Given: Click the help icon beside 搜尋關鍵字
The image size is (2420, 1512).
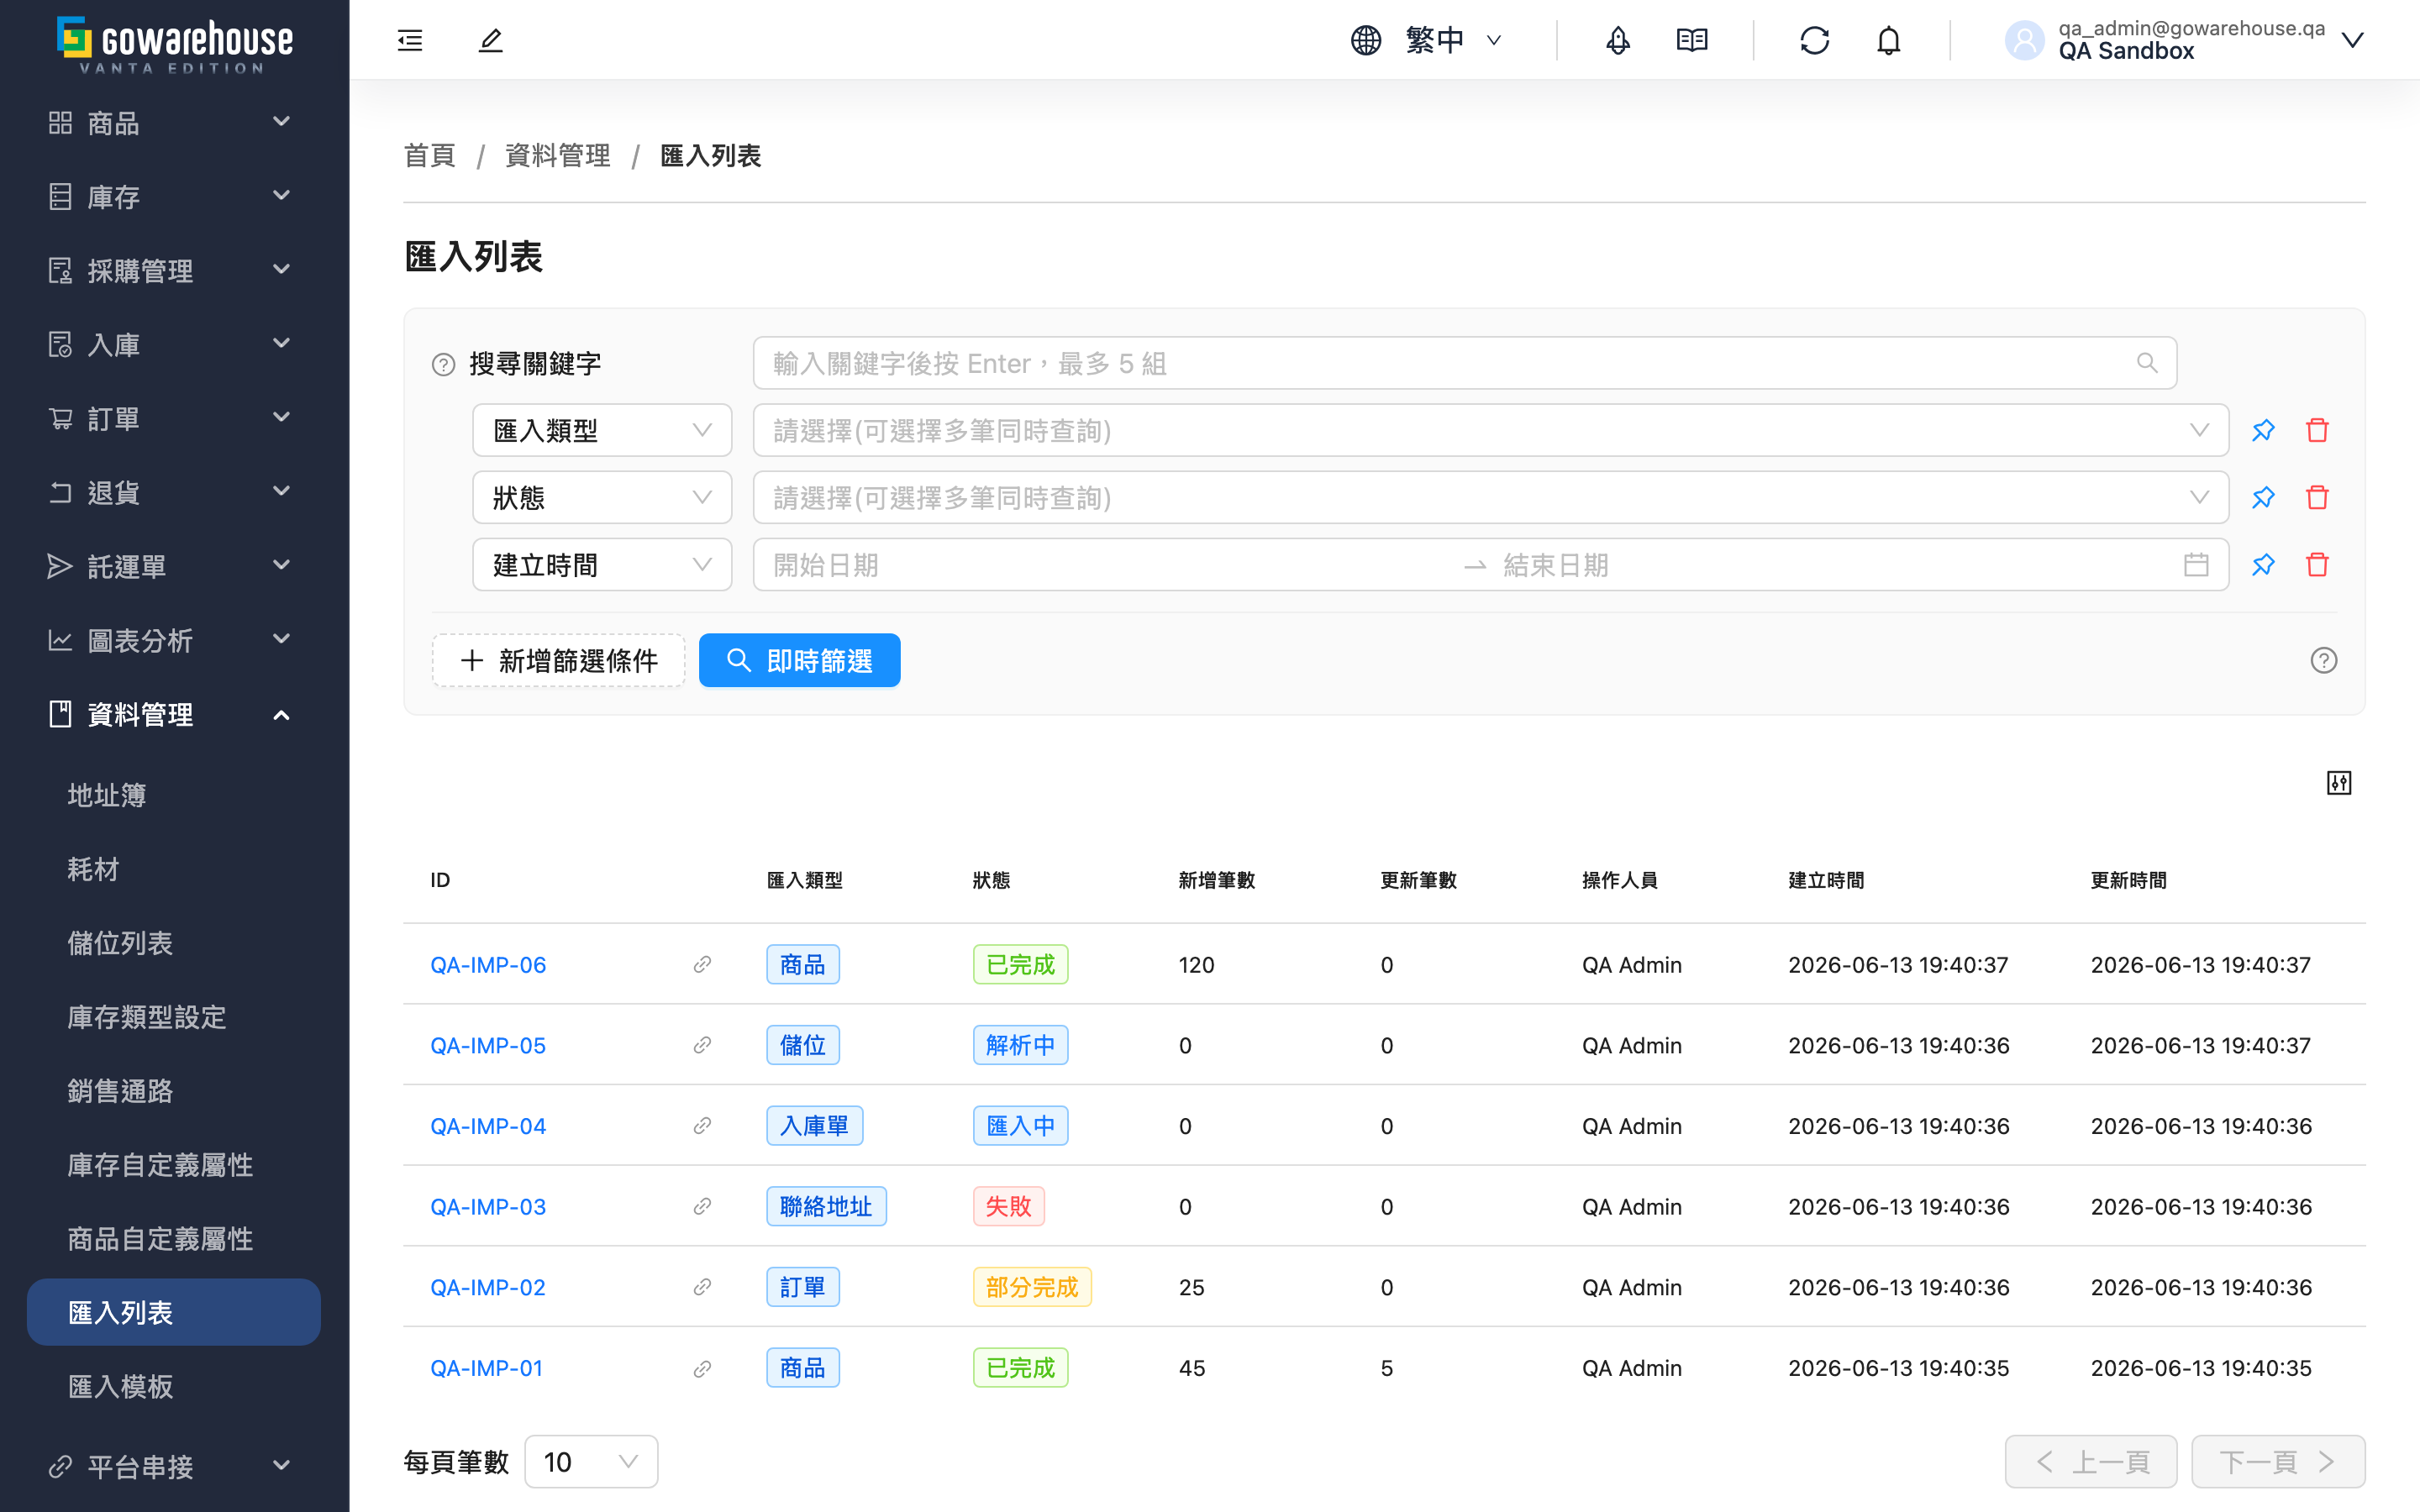Looking at the screenshot, I should pos(443,365).
